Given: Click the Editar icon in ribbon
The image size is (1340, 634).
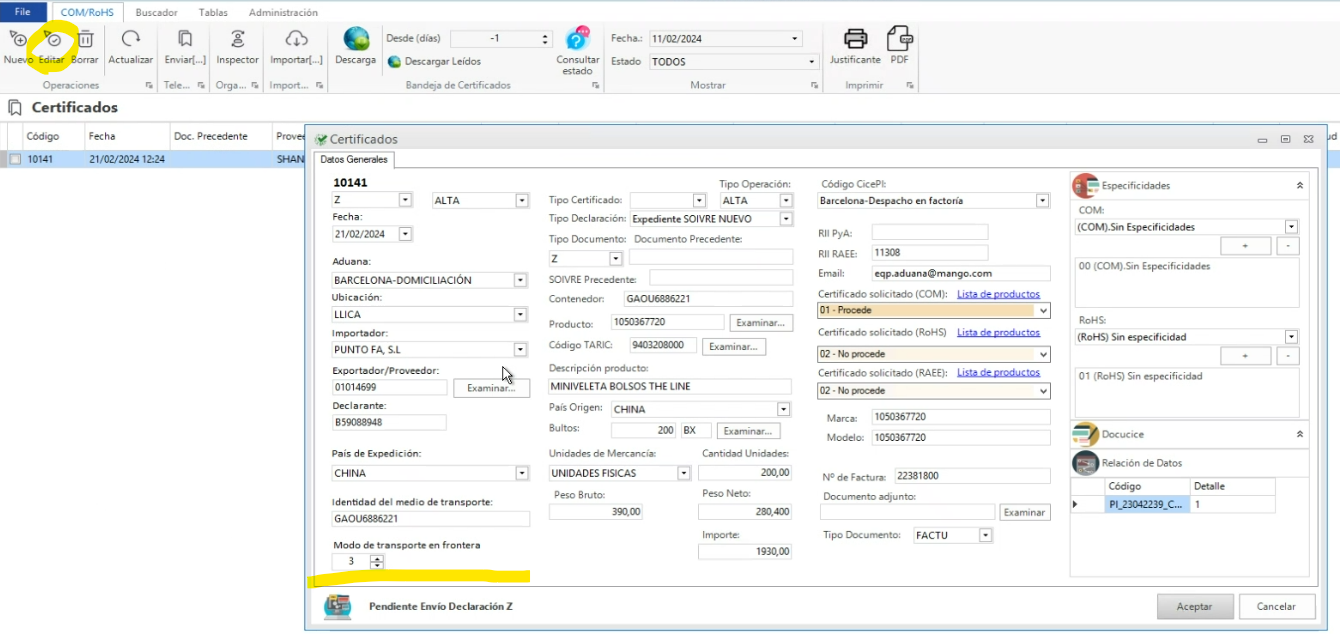Looking at the screenshot, I should pos(52,40).
